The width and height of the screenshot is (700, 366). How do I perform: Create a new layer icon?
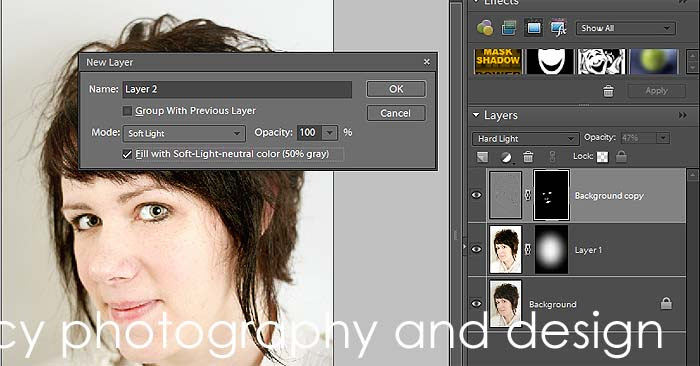point(483,157)
